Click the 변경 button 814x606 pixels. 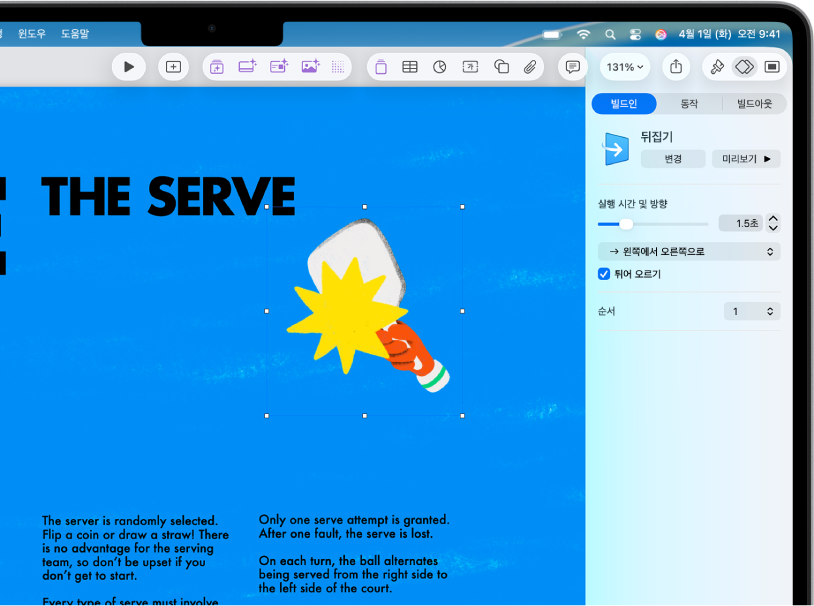click(x=673, y=159)
